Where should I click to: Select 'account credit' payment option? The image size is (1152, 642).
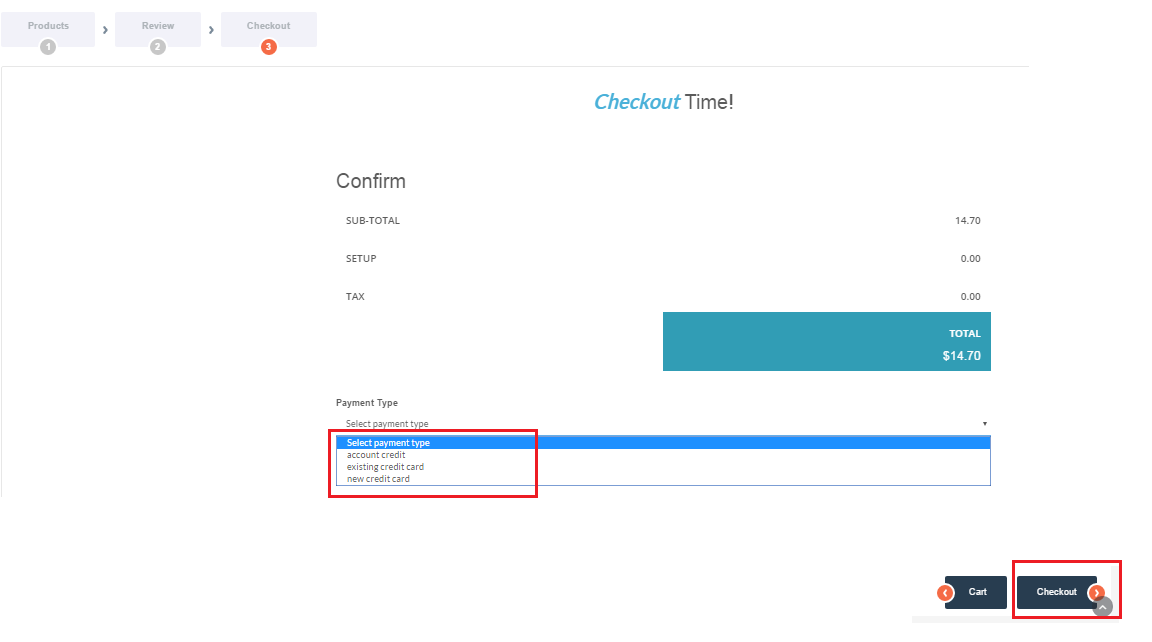376,455
